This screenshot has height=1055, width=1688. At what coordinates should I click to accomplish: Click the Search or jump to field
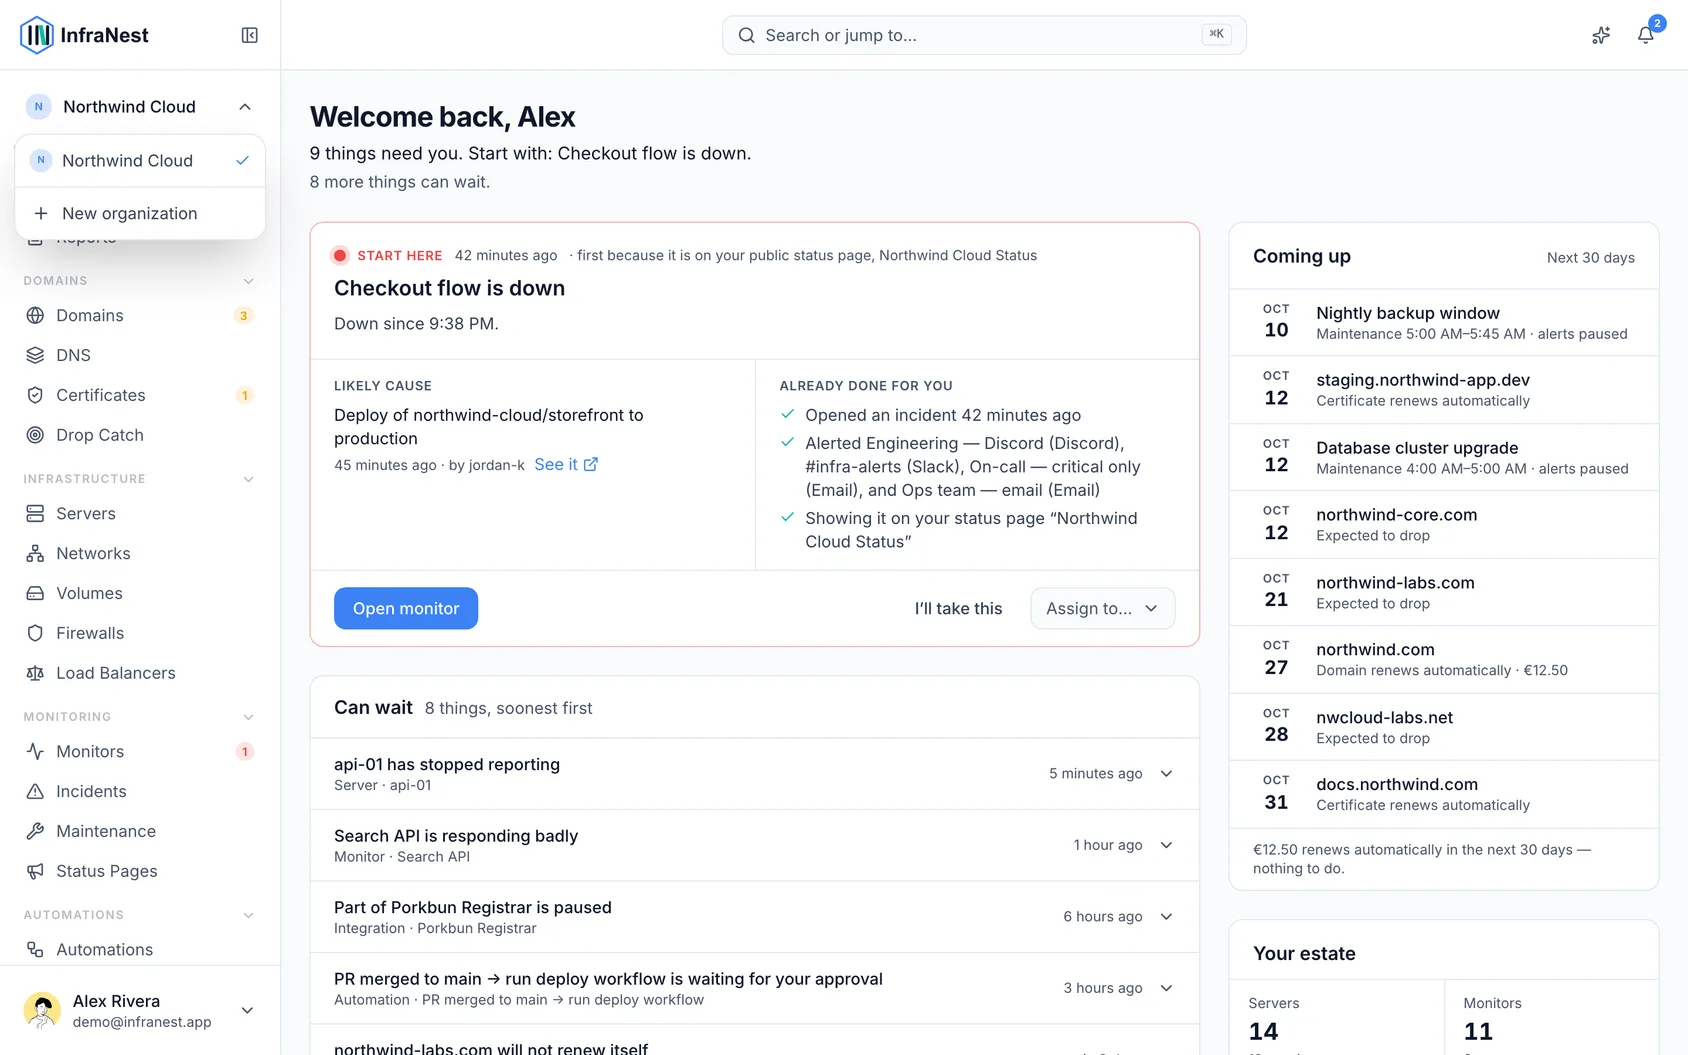(x=984, y=35)
